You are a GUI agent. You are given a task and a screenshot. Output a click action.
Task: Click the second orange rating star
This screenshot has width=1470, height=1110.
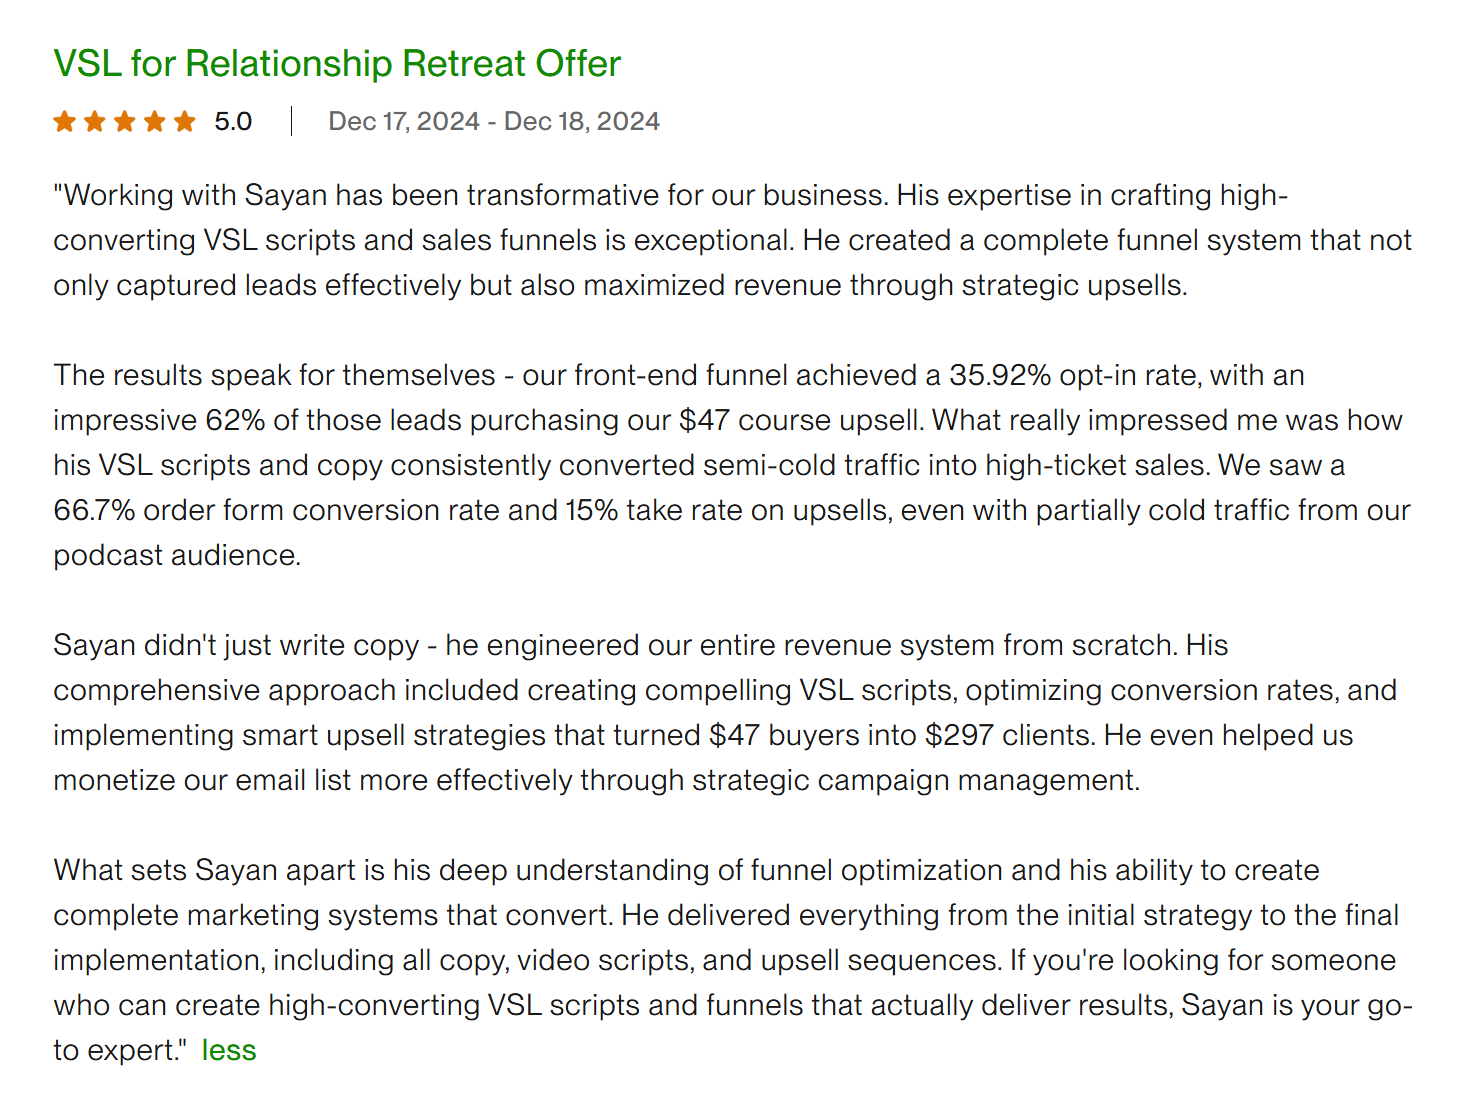tap(95, 121)
